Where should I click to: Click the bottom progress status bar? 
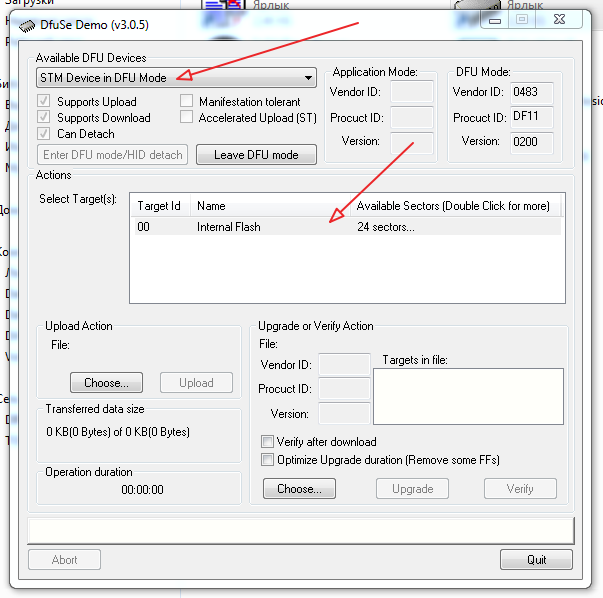click(301, 531)
